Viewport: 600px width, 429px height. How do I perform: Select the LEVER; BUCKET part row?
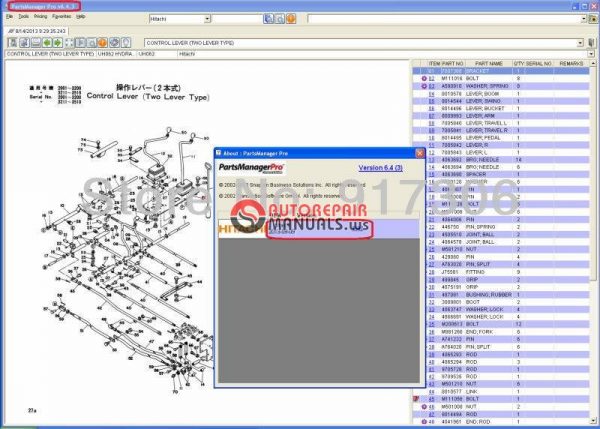click(501, 109)
